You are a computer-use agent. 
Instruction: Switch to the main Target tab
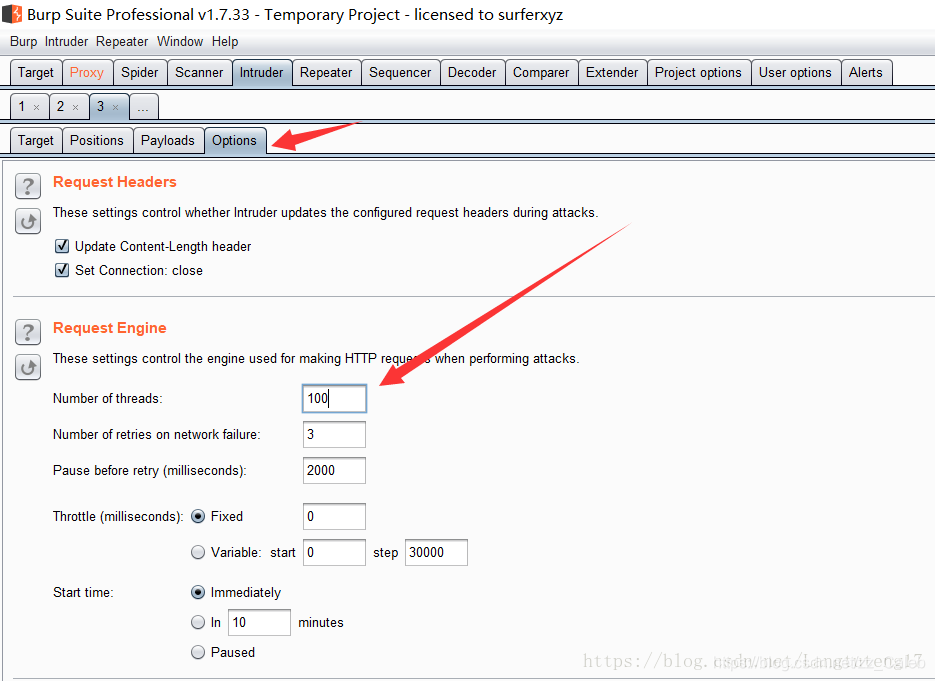(36, 73)
